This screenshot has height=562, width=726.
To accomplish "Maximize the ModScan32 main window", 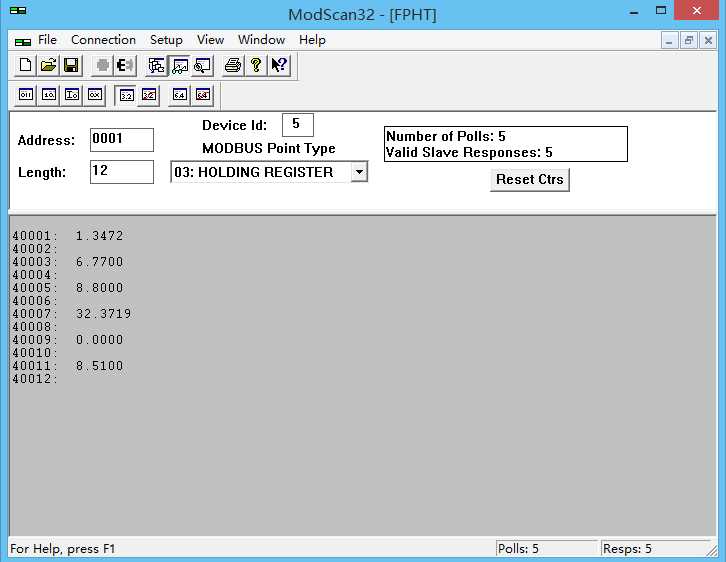I will pyautogui.click(x=661, y=11).
